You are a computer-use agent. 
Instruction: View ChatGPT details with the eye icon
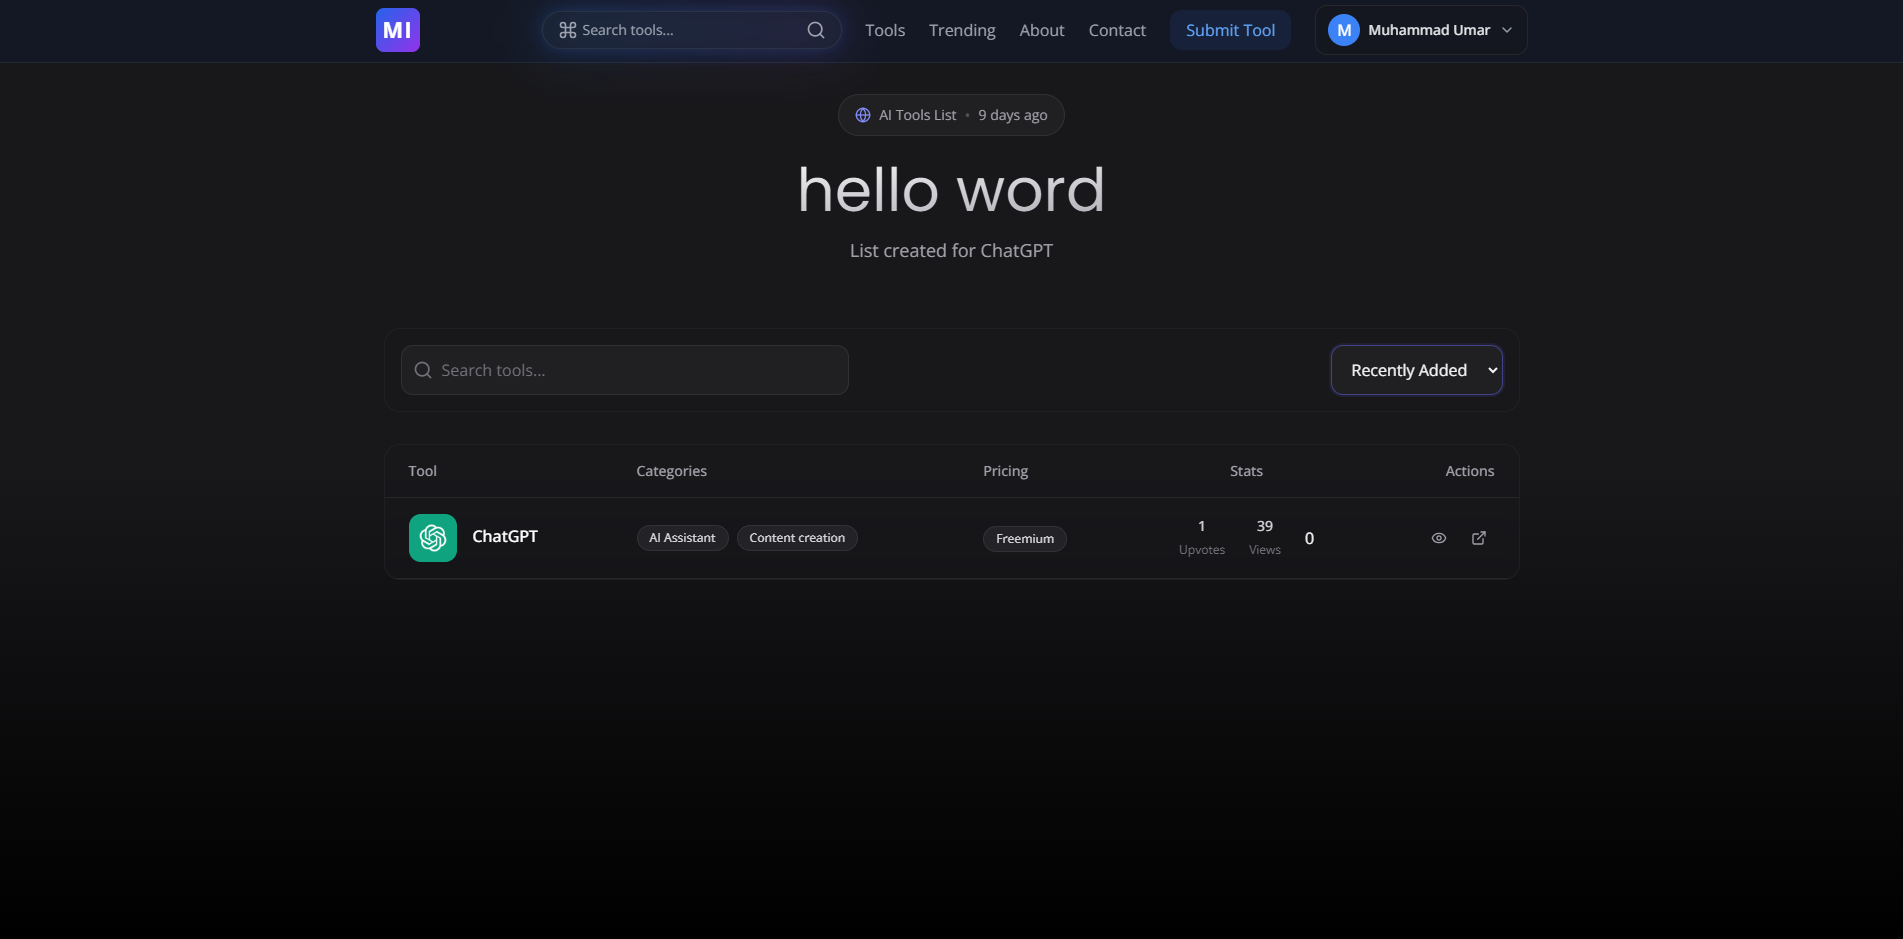click(1439, 538)
